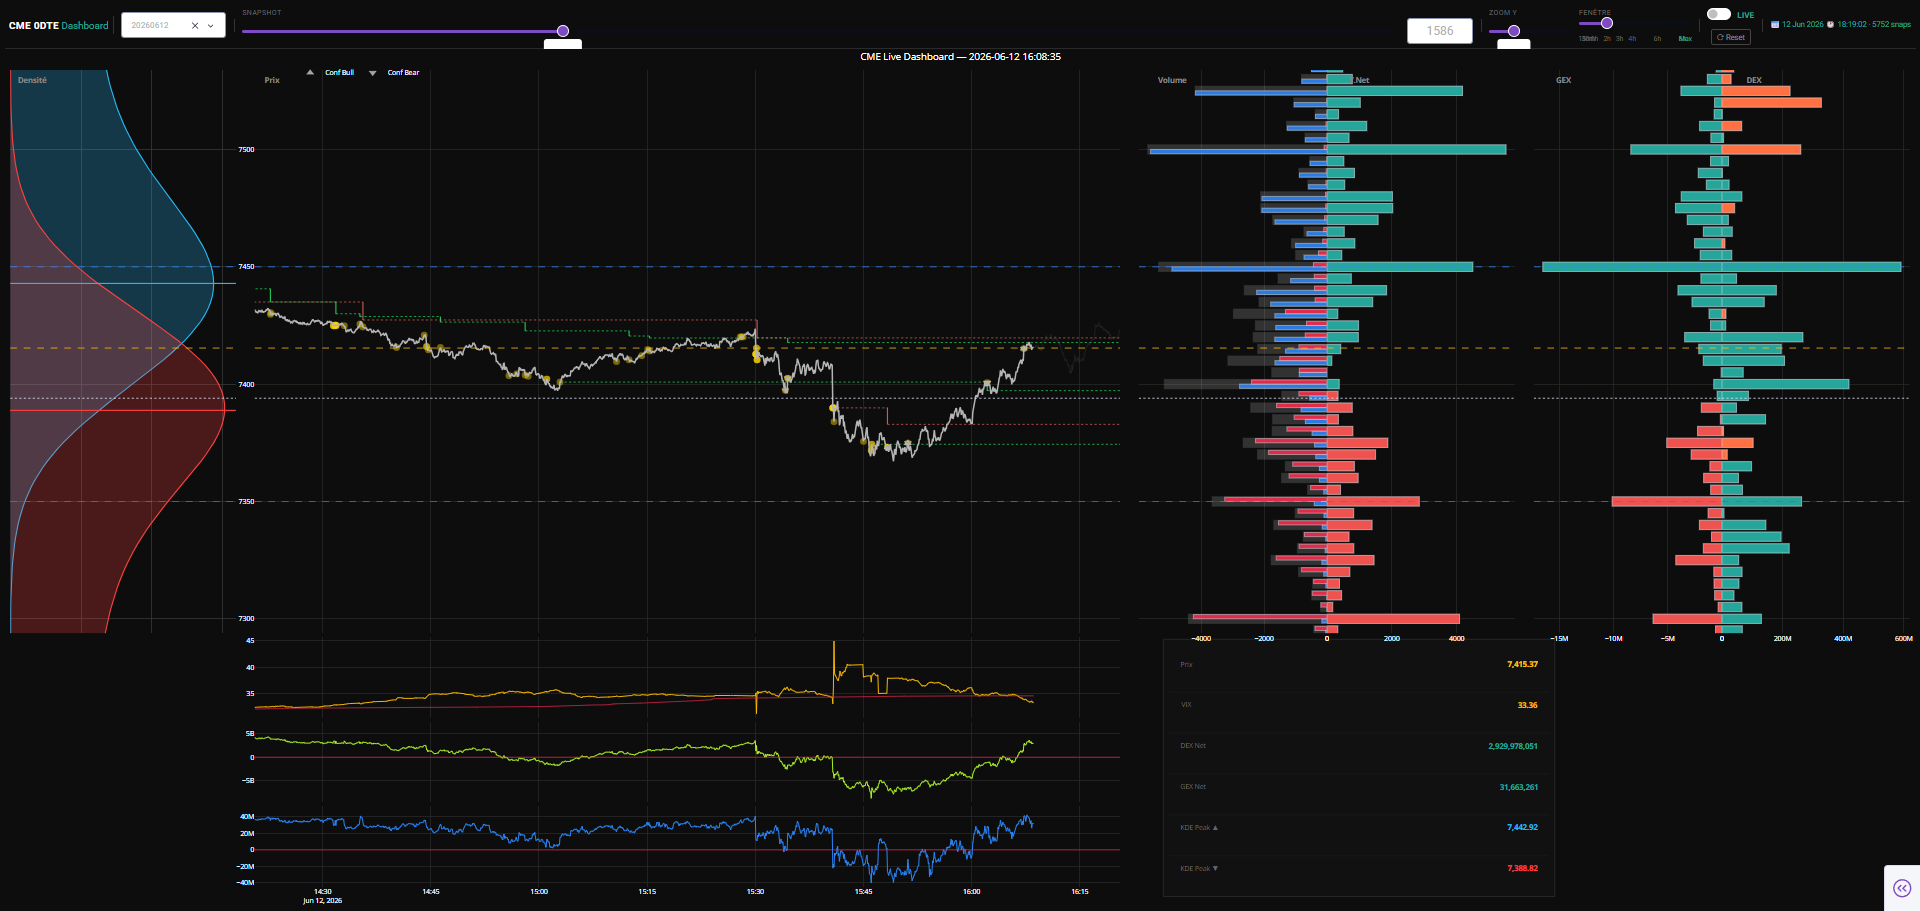The width and height of the screenshot is (1920, 911).
Task: Click the Reset button
Action: pyautogui.click(x=1731, y=37)
